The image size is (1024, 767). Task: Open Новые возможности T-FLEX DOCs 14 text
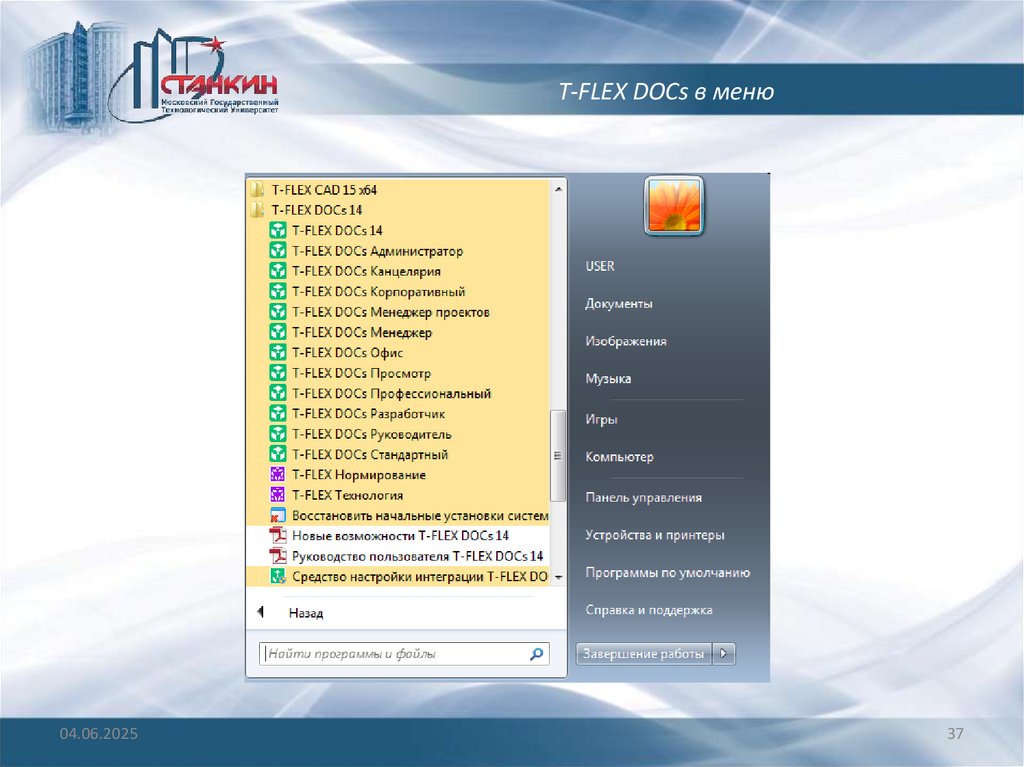point(400,536)
